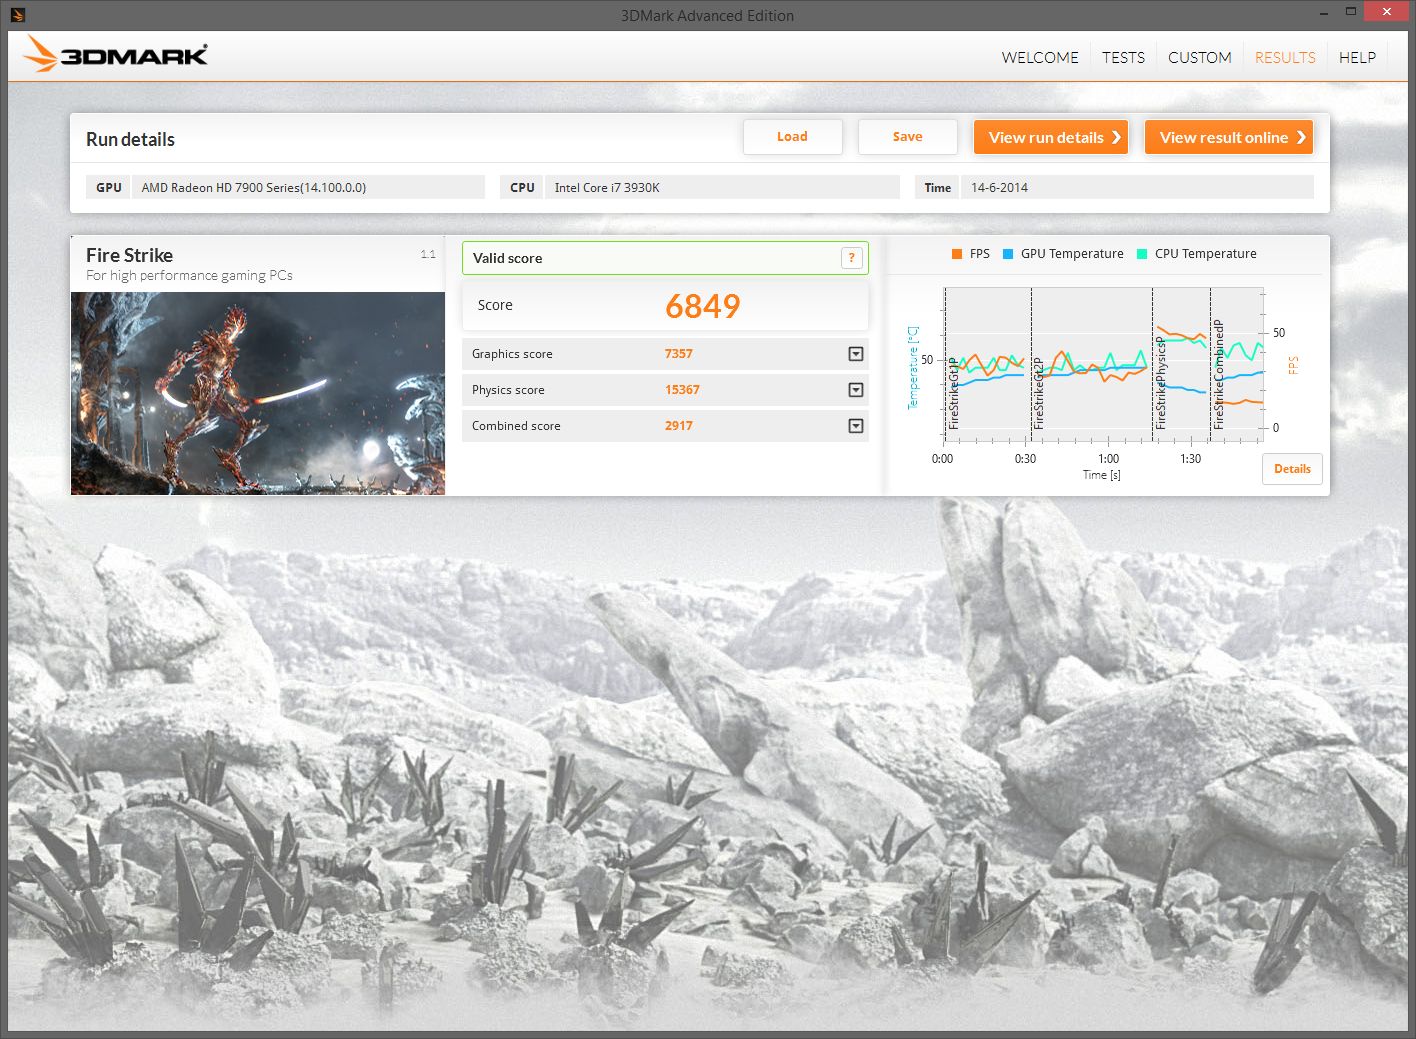Click the CPU Temperature green legend square
1416x1039 pixels.
pyautogui.click(x=1142, y=254)
